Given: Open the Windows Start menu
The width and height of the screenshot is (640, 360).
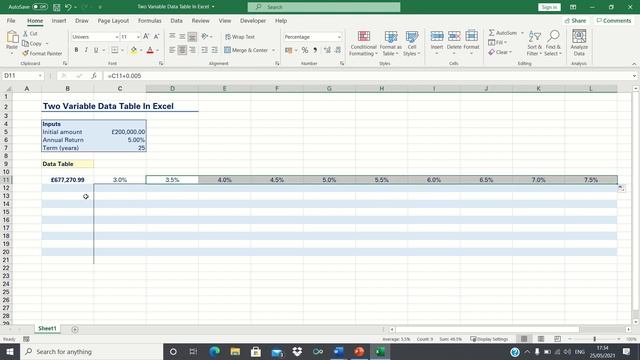Looking at the screenshot, I should pyautogui.click(x=10, y=351).
